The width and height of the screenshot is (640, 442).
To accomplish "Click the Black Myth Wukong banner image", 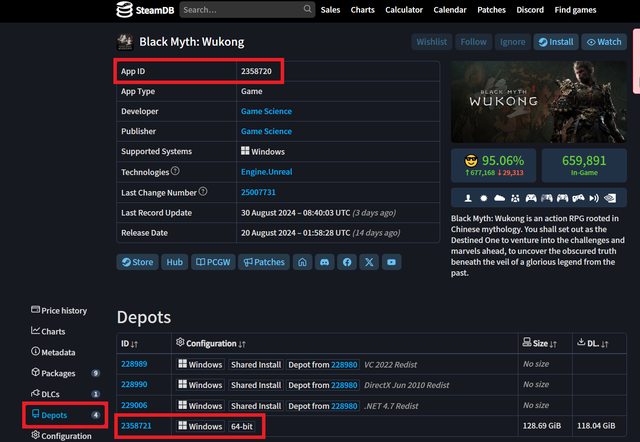I will [x=538, y=103].
